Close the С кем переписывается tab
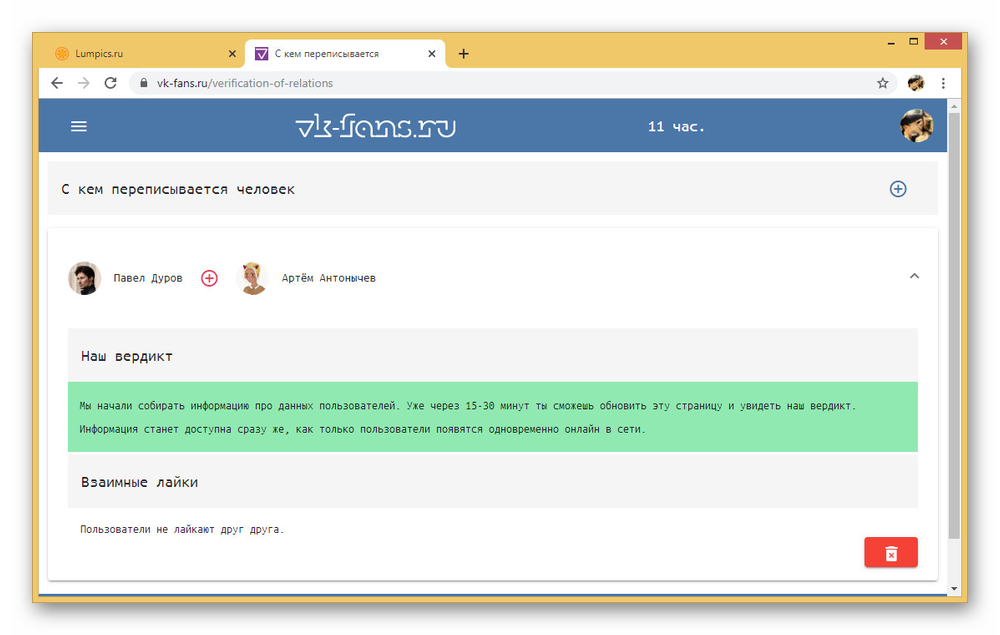 [x=432, y=54]
